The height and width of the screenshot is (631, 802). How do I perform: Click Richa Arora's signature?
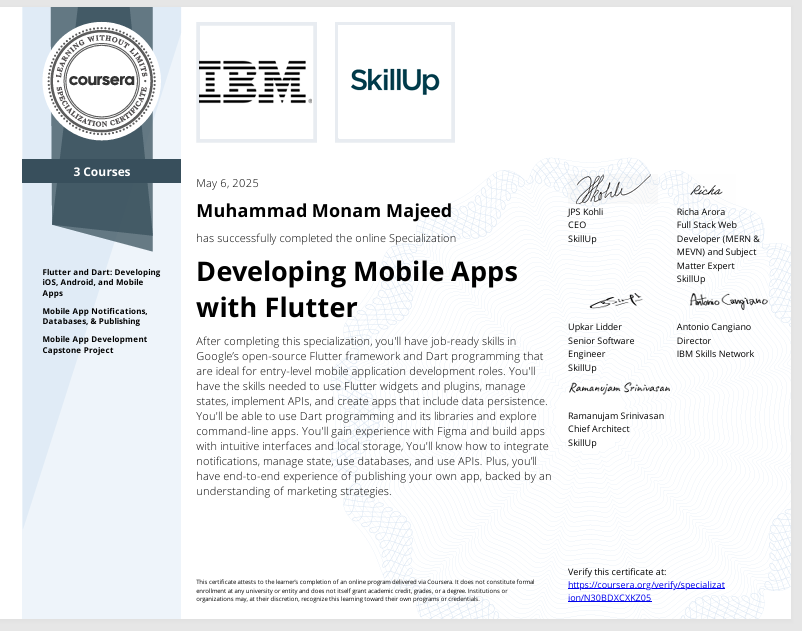[x=706, y=191]
